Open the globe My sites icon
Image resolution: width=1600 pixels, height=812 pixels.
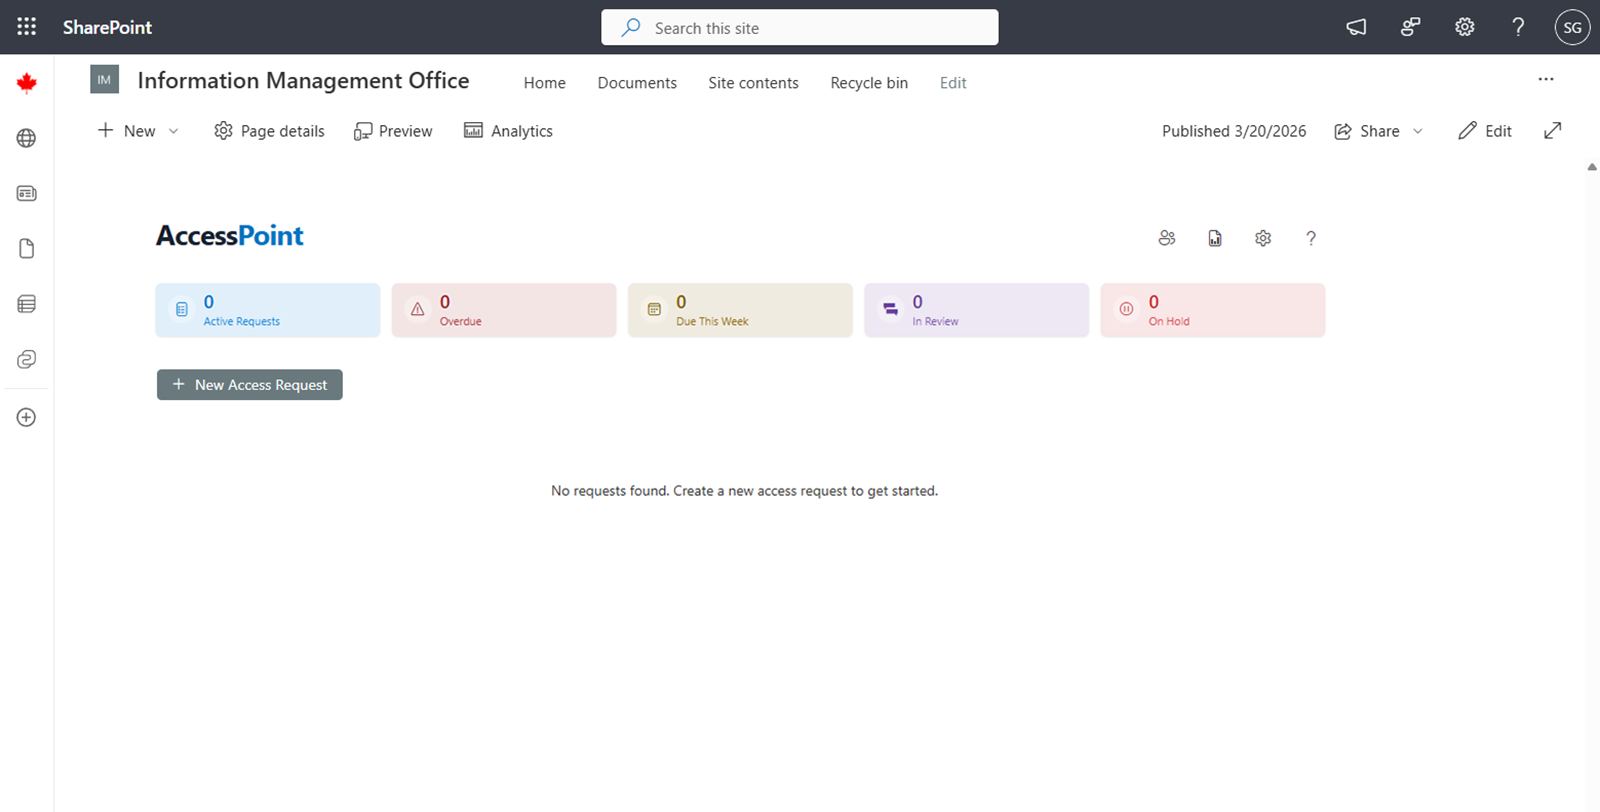point(27,138)
